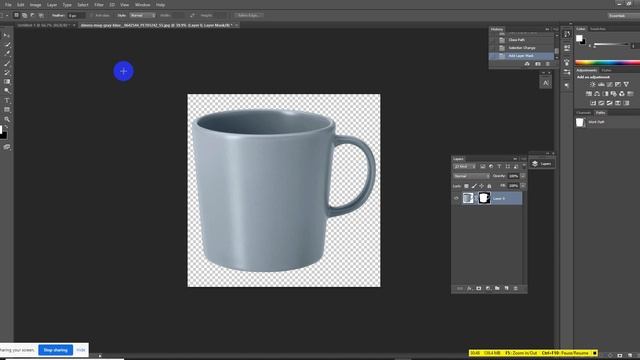Viewport: 640px width, 360px height.
Task: Create a new group folder icon
Action: [497, 288]
